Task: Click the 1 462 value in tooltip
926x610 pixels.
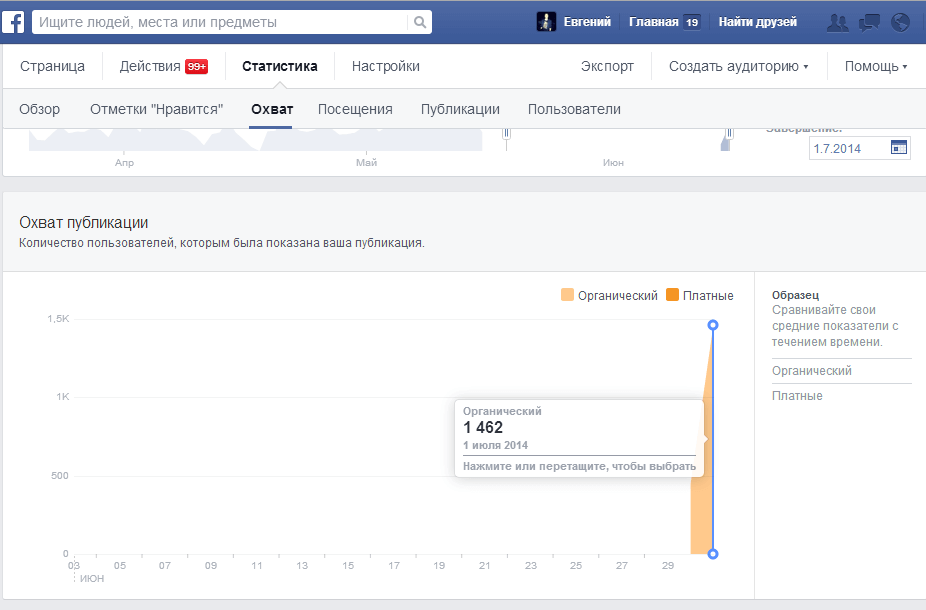Action: coord(482,427)
